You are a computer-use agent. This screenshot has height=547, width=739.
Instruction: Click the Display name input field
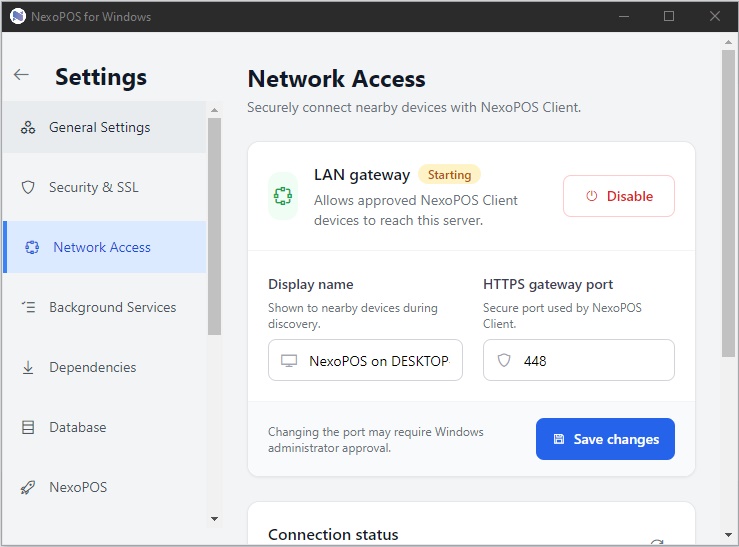pyautogui.click(x=365, y=360)
